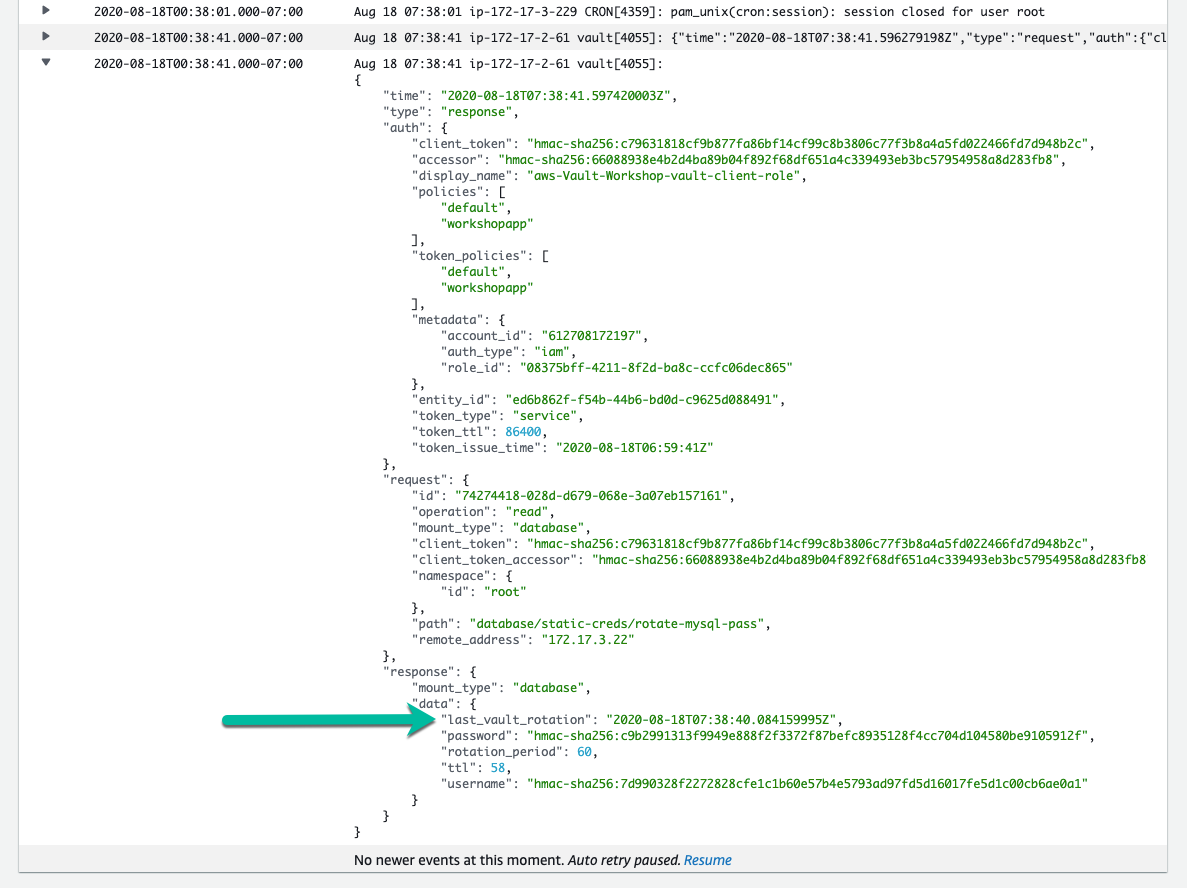Click Resume to restart auto retry

(x=707, y=860)
